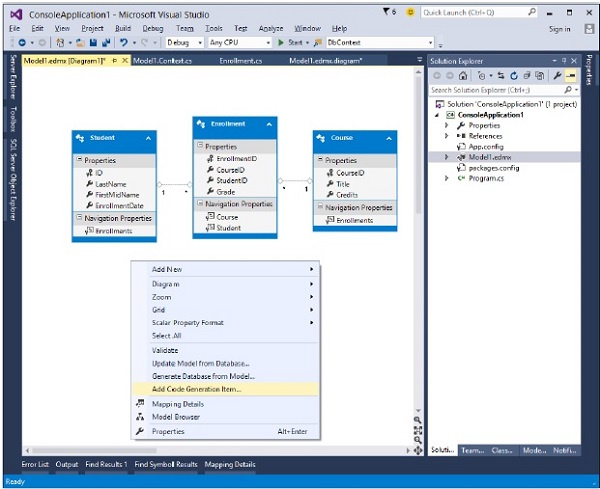Click the New Project toolbar icon
The width and height of the screenshot is (600, 489).
(60, 42)
